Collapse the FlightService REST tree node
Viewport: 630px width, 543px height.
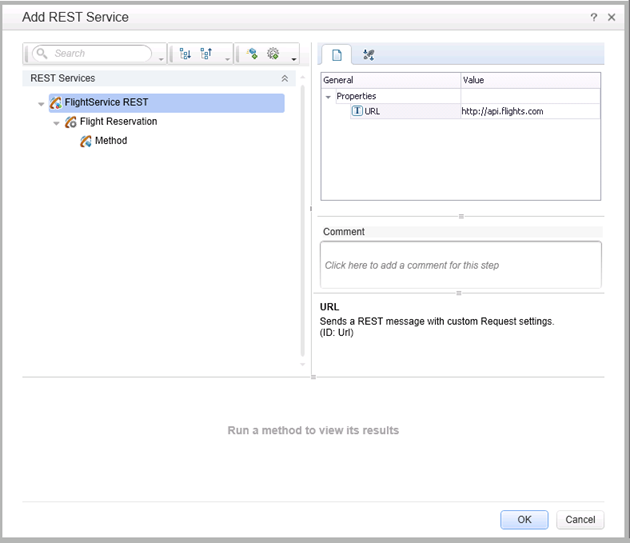click(41, 103)
